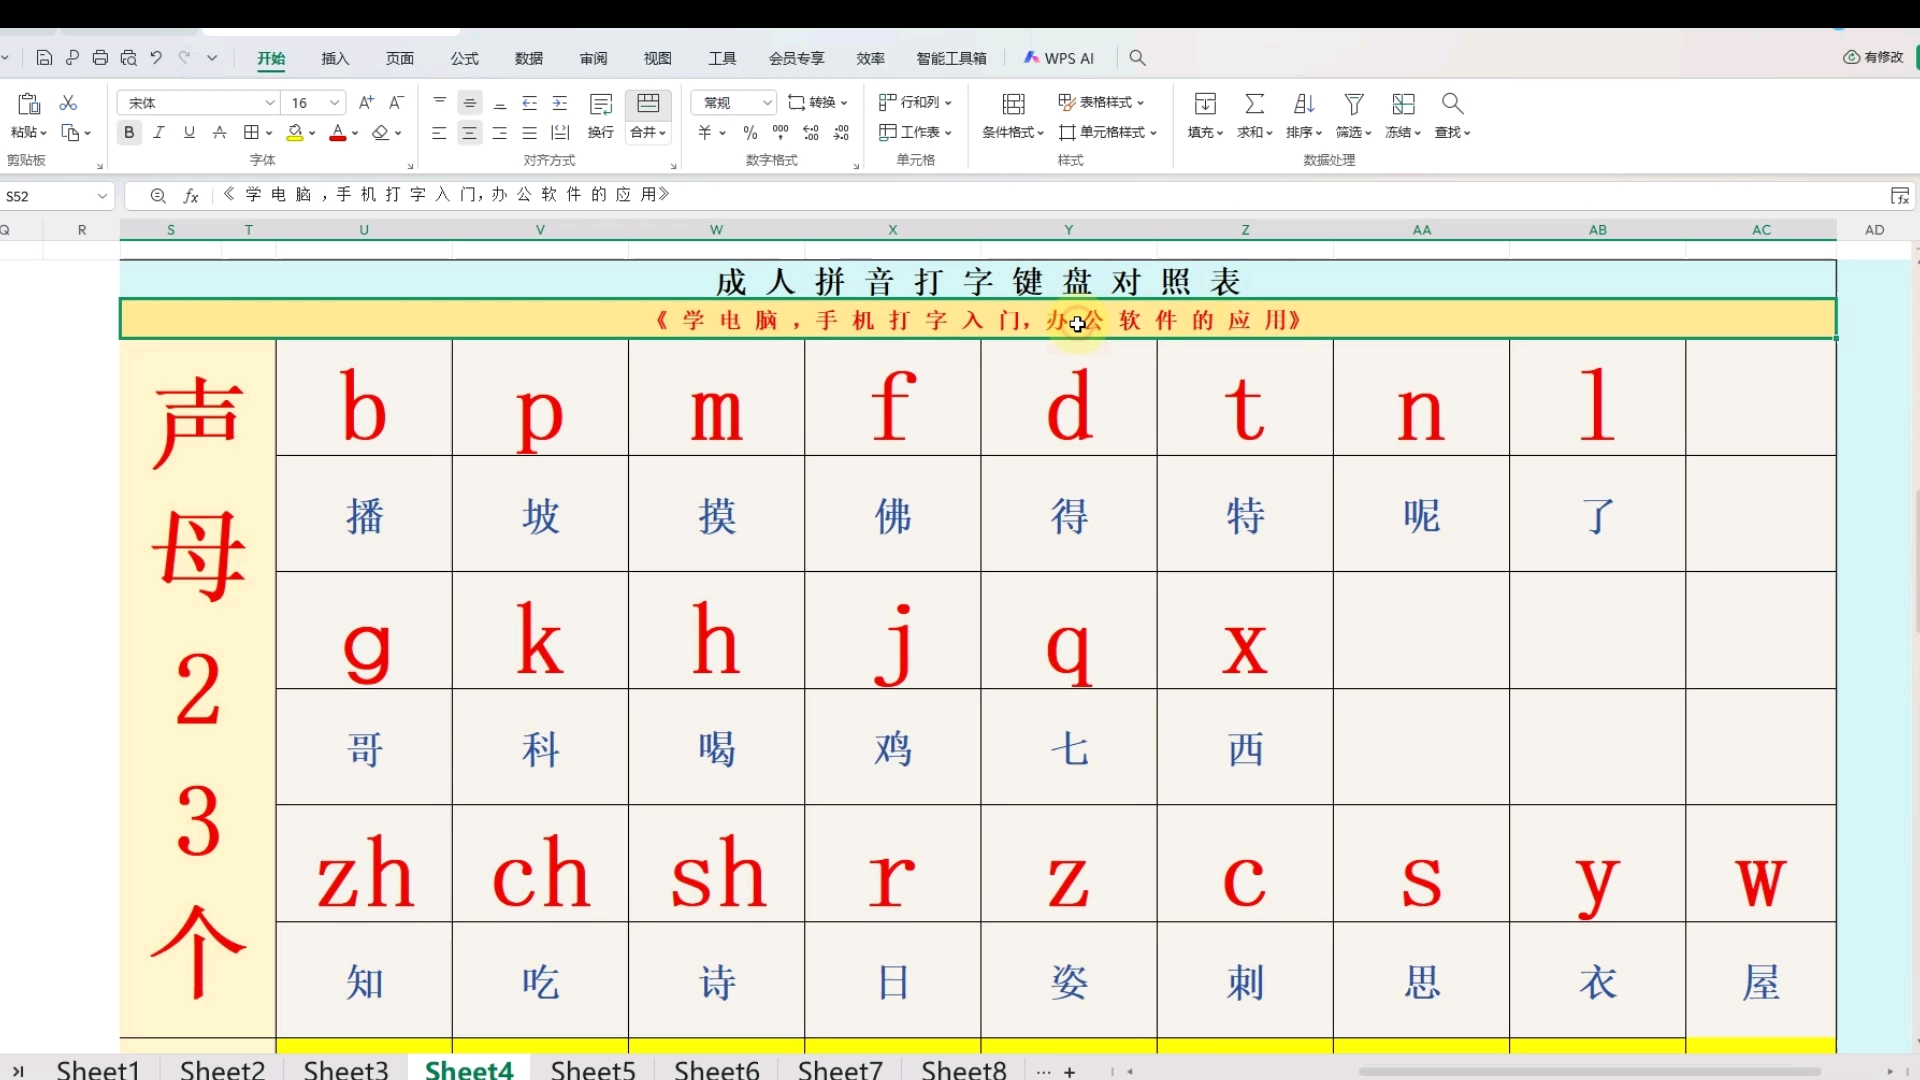Click the insert function fx icon

pos(191,196)
